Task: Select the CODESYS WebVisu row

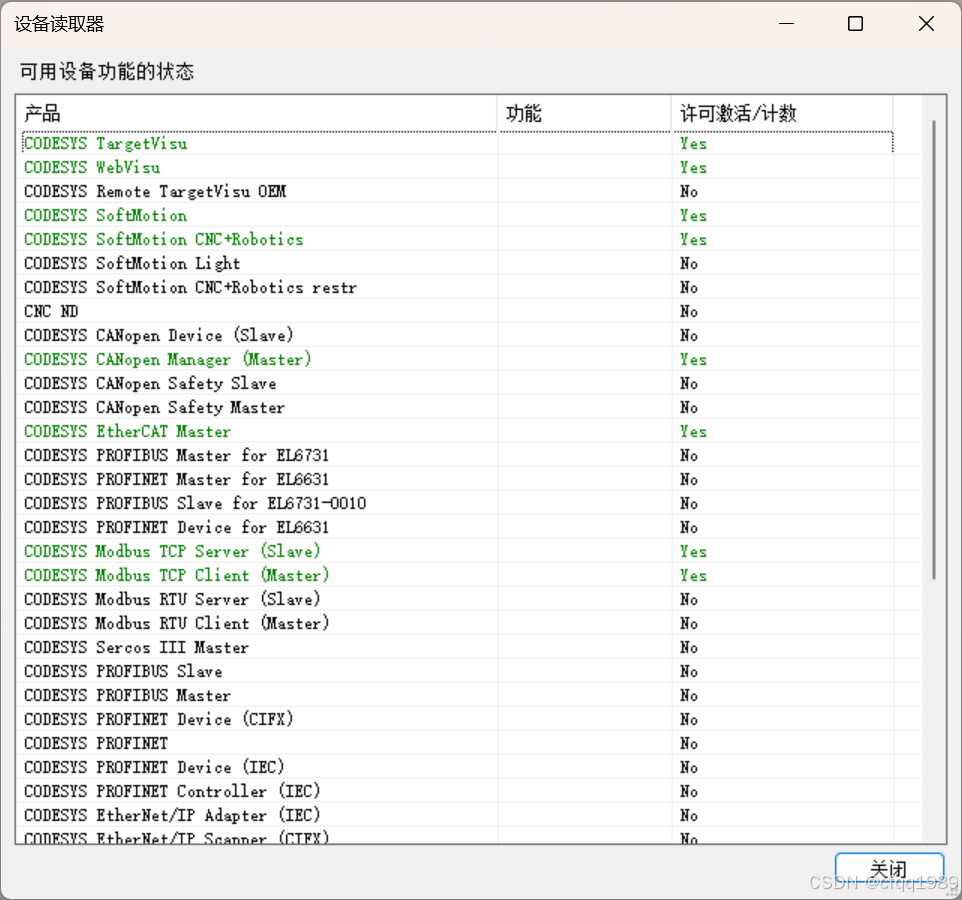Action: tap(458, 167)
